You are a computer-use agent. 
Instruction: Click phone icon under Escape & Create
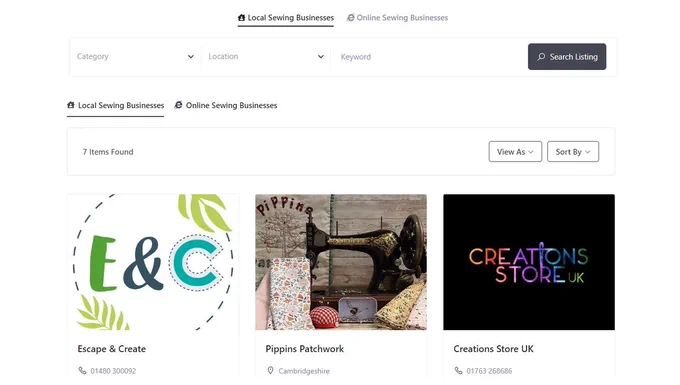click(x=82, y=371)
